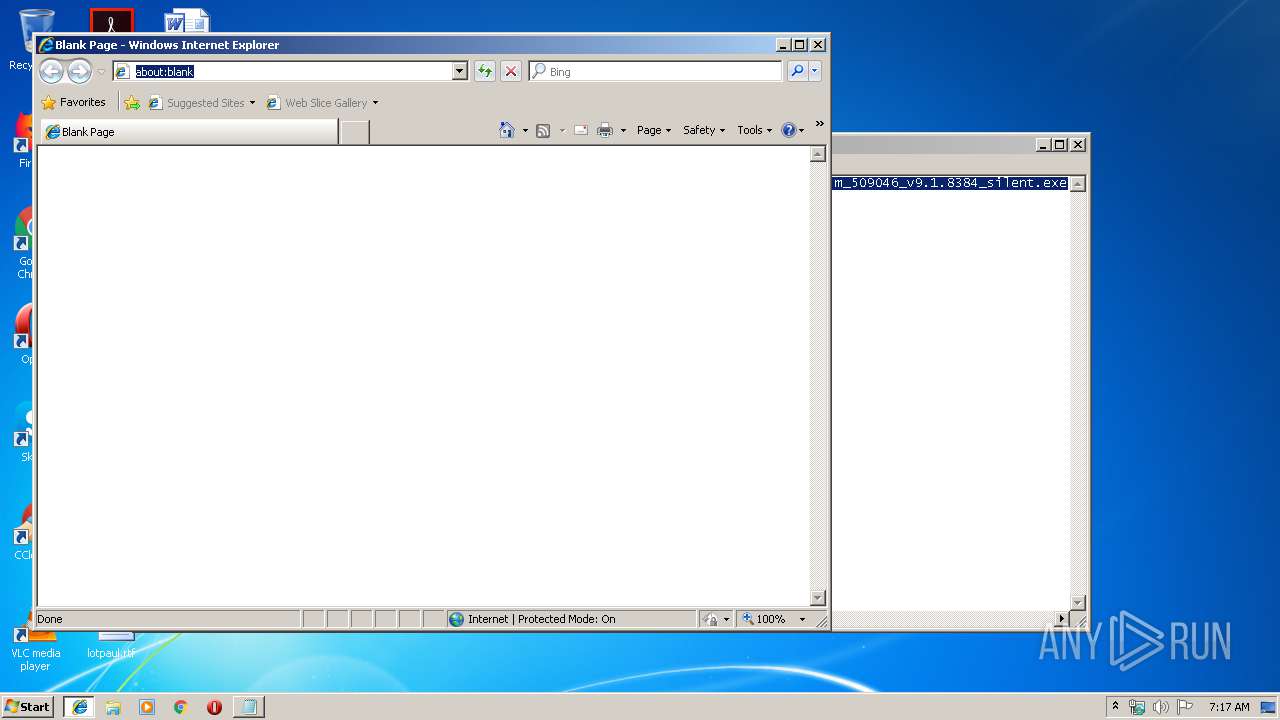Open the Windows Start menu
The width and height of the screenshot is (1280, 720).
tap(28, 706)
